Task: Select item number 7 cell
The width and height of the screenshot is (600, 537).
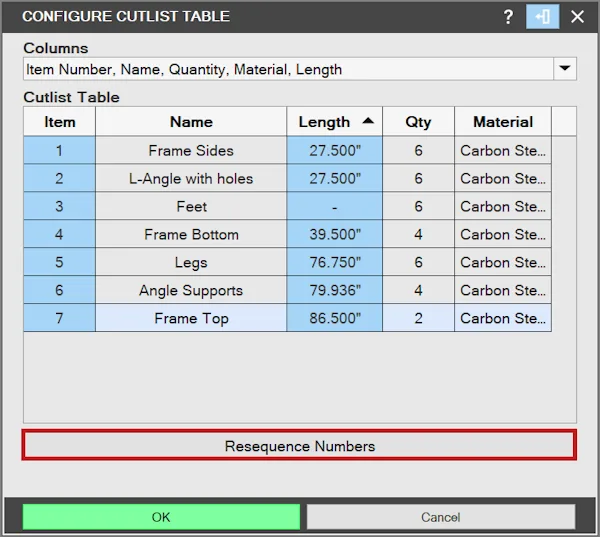Action: point(59,318)
